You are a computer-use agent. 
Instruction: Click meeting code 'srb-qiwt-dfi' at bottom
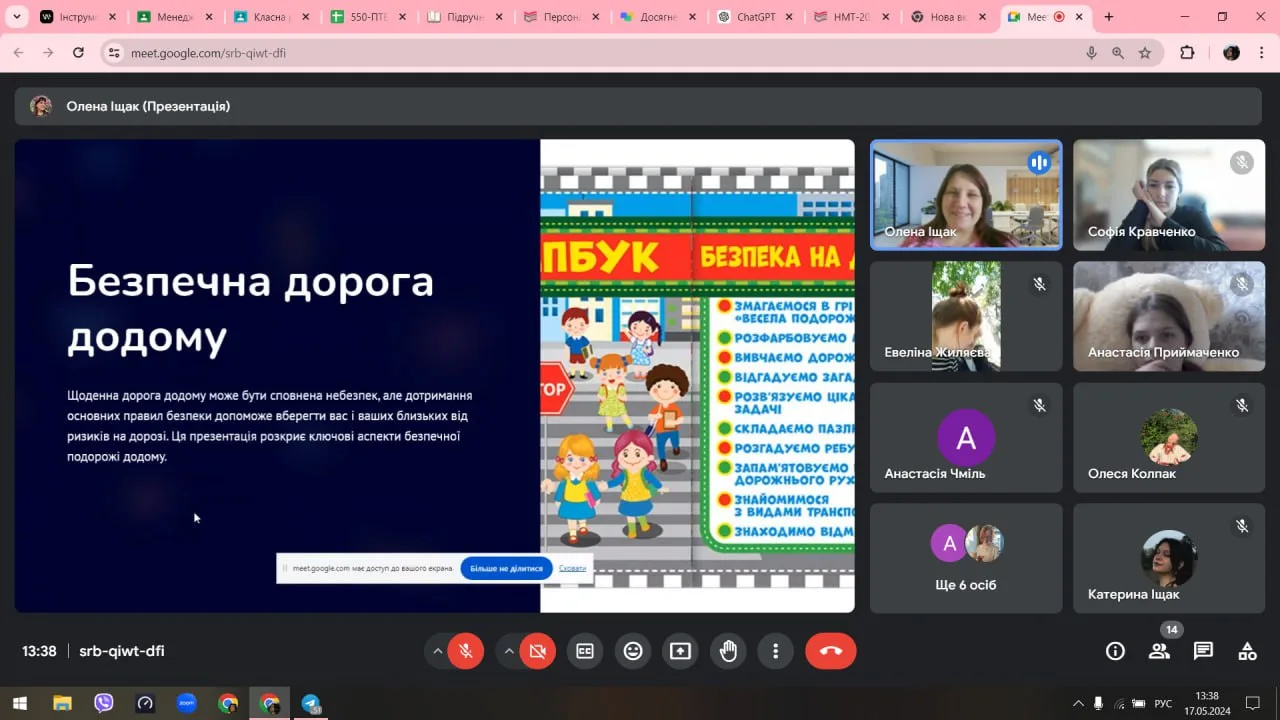pyautogui.click(x=122, y=651)
